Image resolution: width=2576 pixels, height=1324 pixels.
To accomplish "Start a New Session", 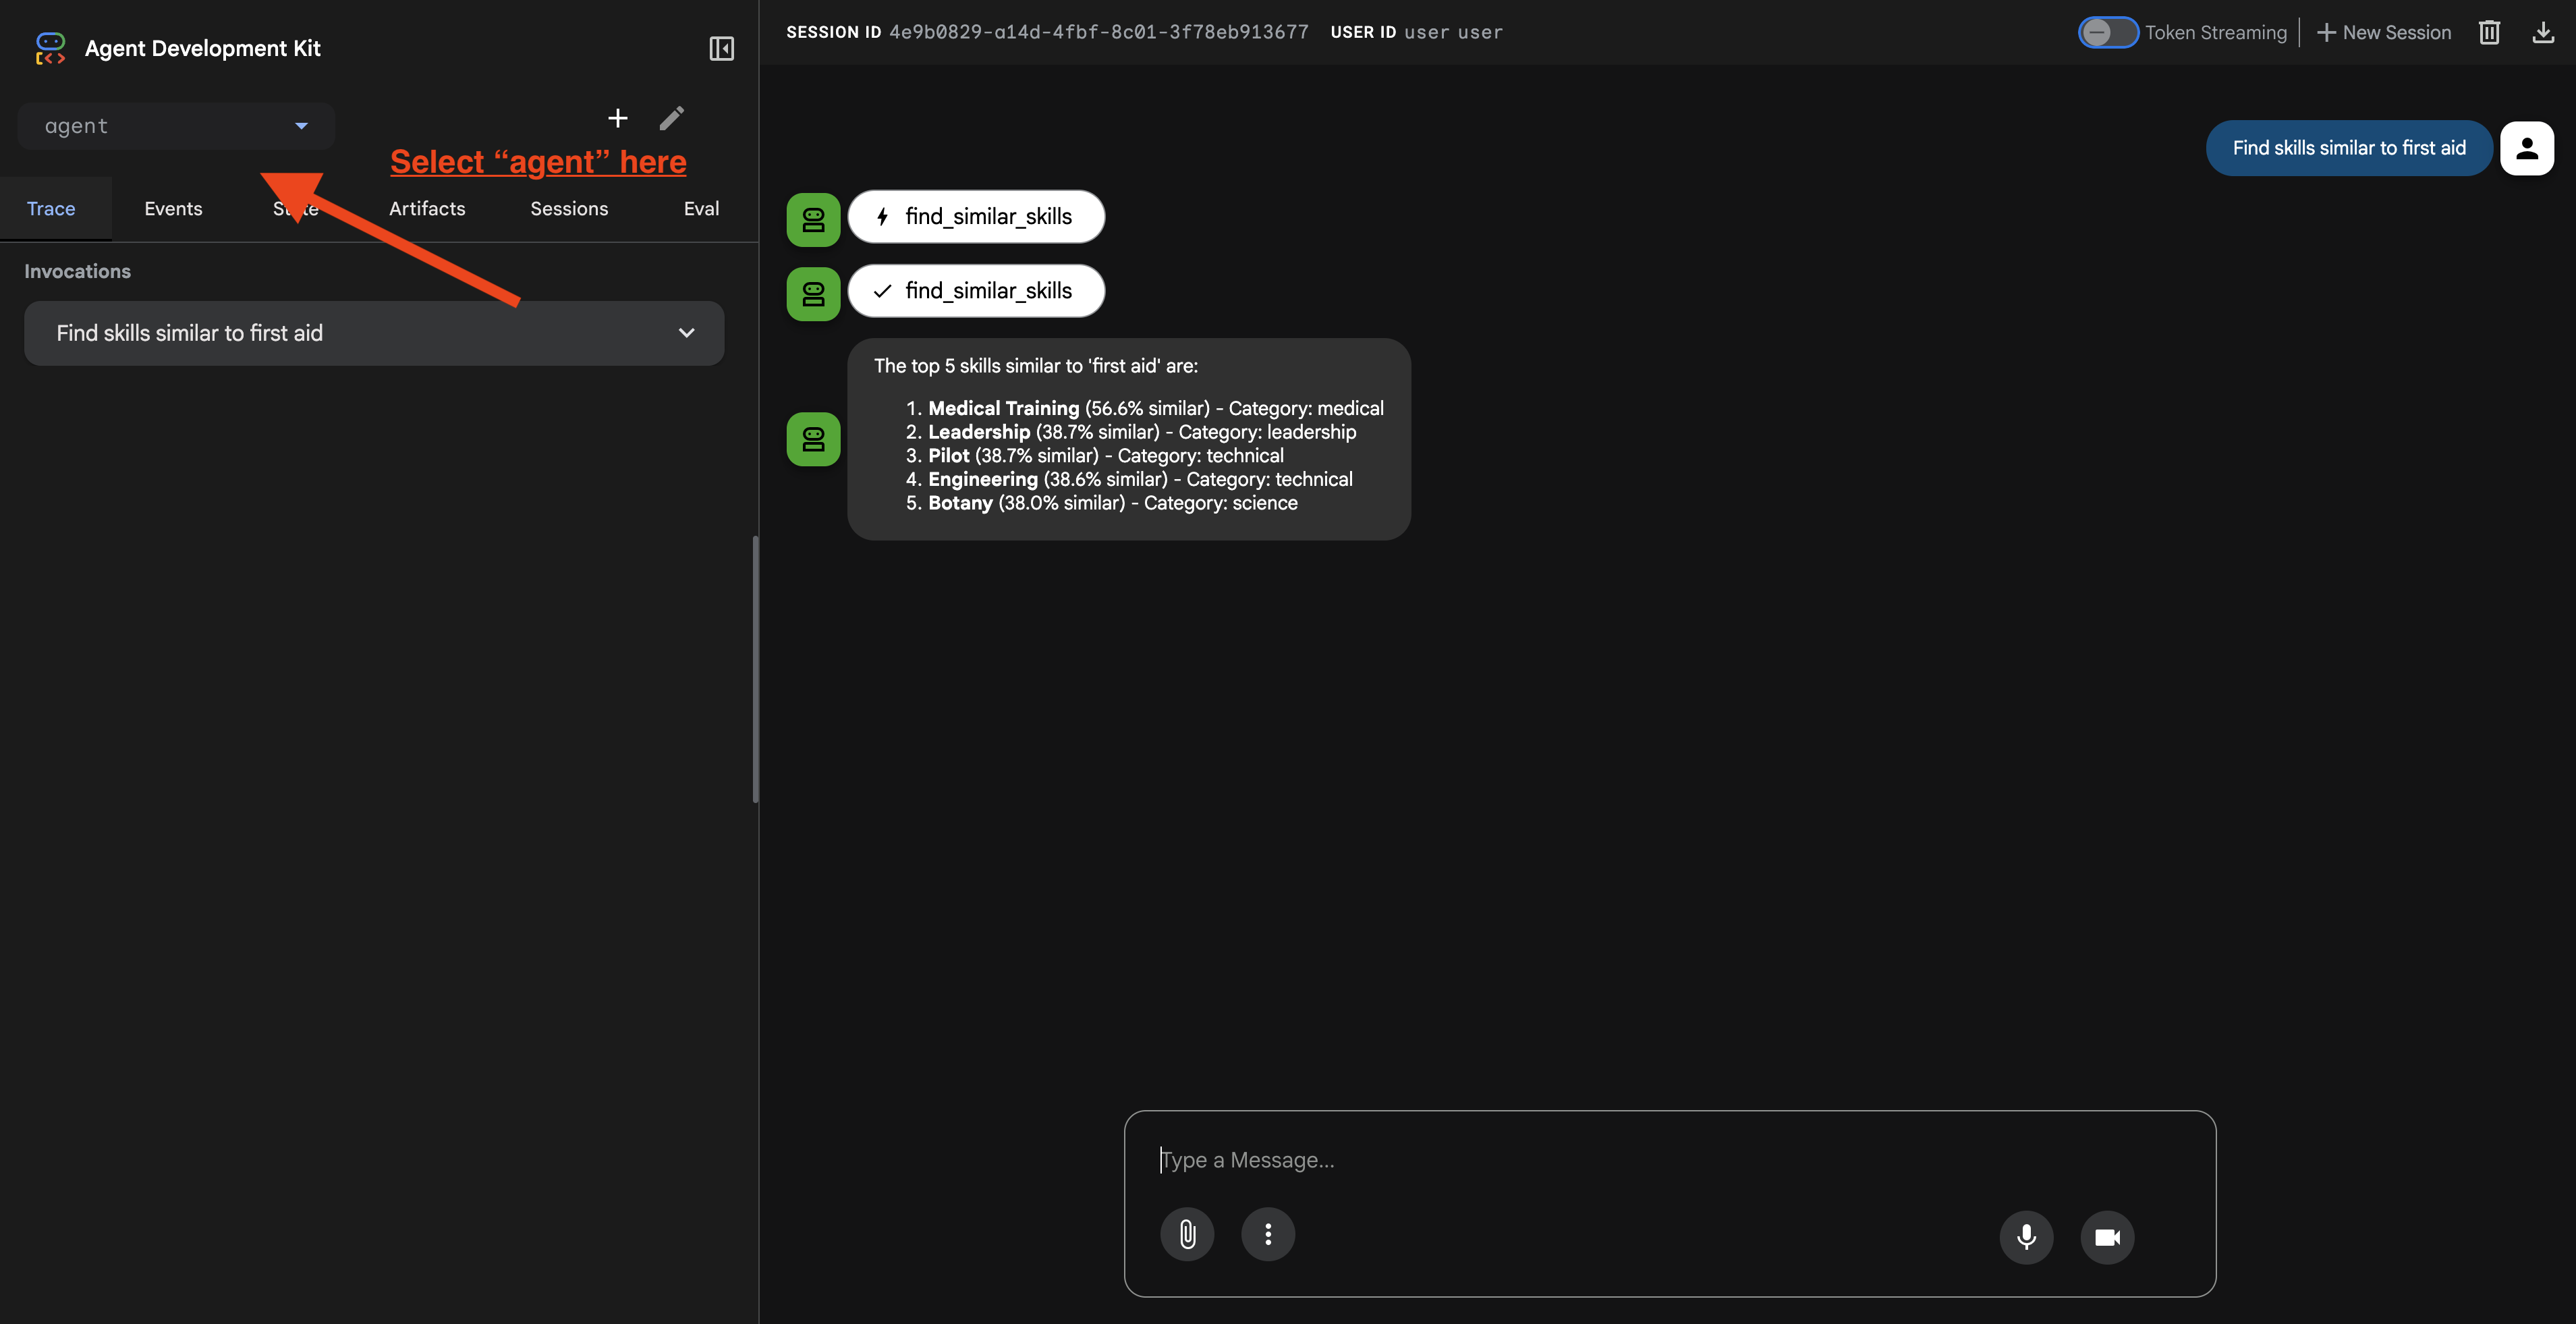I will point(2384,32).
